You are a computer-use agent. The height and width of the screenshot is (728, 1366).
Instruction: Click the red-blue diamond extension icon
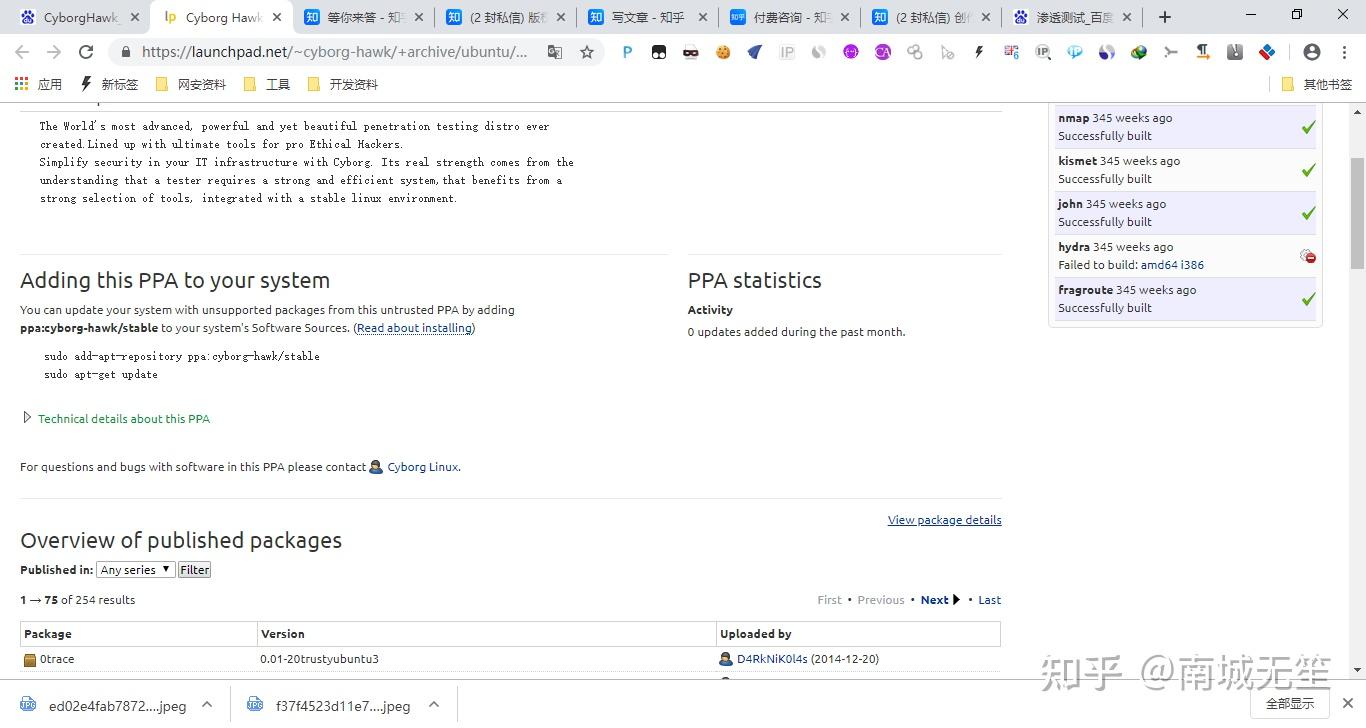[1267, 52]
